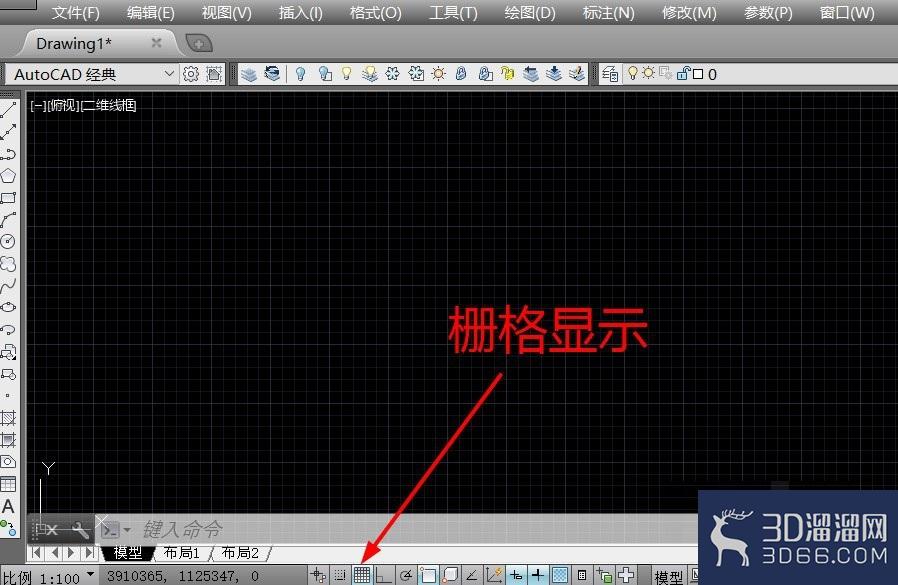Open the [-] viewport controls menu
The image size is (898, 585).
coord(38,105)
